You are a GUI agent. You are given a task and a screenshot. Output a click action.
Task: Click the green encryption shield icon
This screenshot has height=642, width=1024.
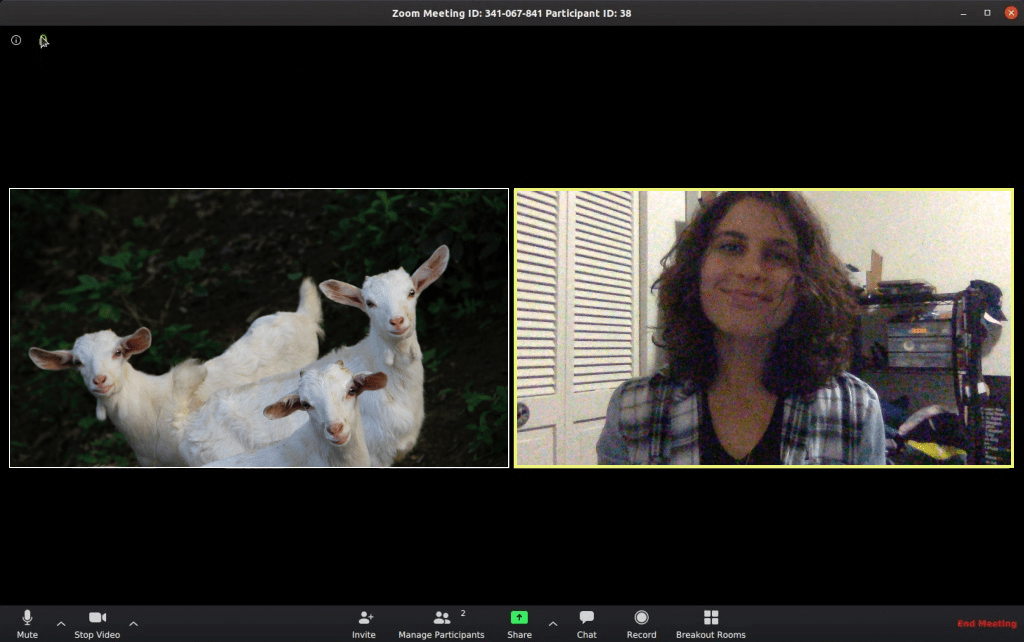pos(43,41)
